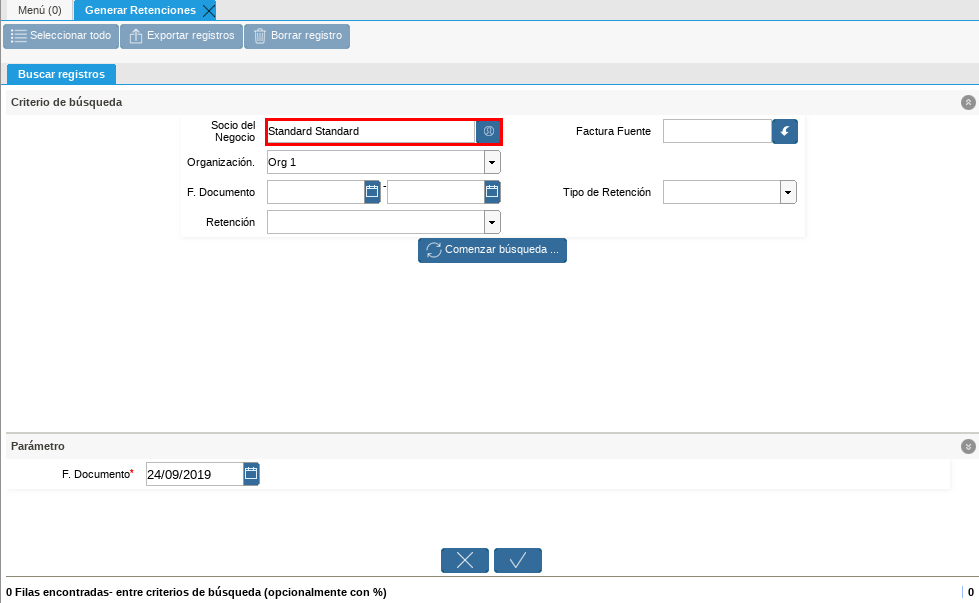
Task: Open the Buscar registros tab
Action: [61, 74]
